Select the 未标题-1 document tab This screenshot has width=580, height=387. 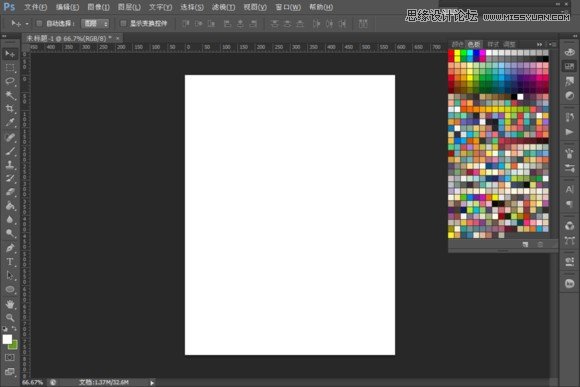pyautogui.click(x=69, y=38)
